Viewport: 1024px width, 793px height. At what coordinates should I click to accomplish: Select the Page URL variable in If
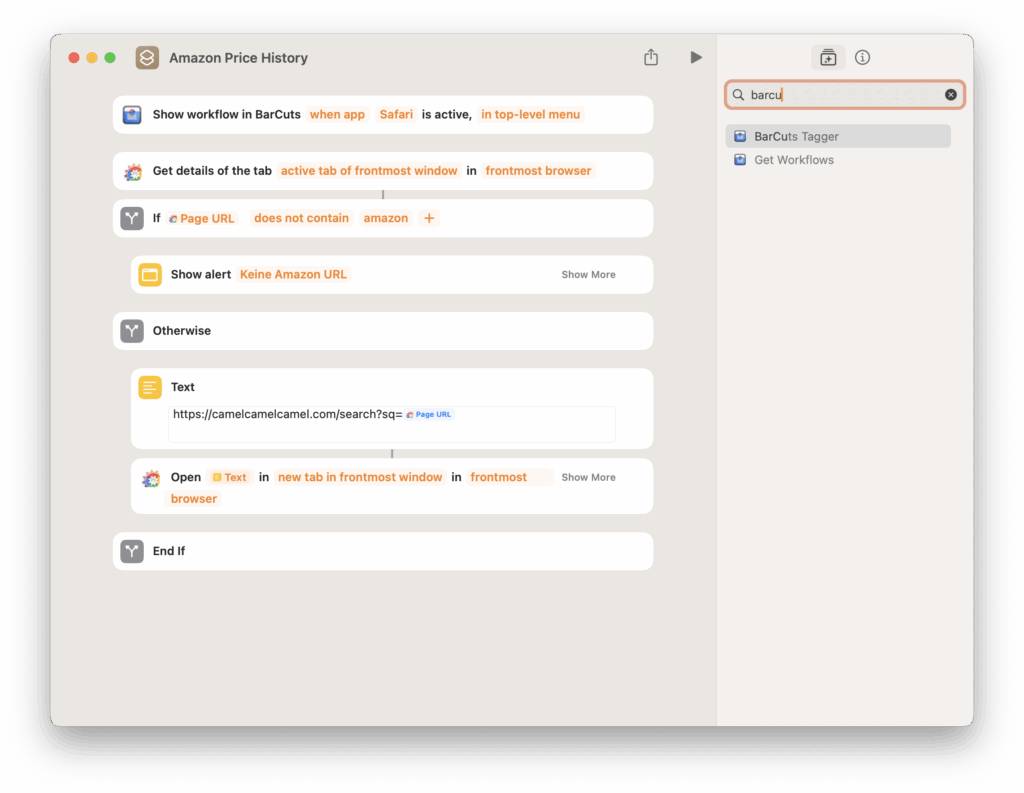[x=201, y=218]
